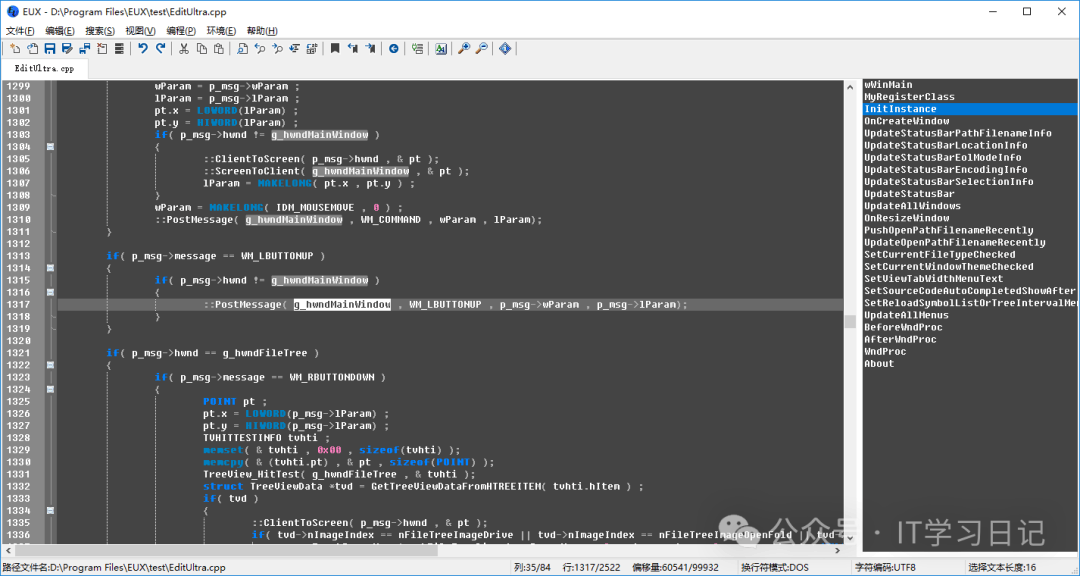Click the blue back navigation icon
The height and width of the screenshot is (576, 1080).
[393, 48]
